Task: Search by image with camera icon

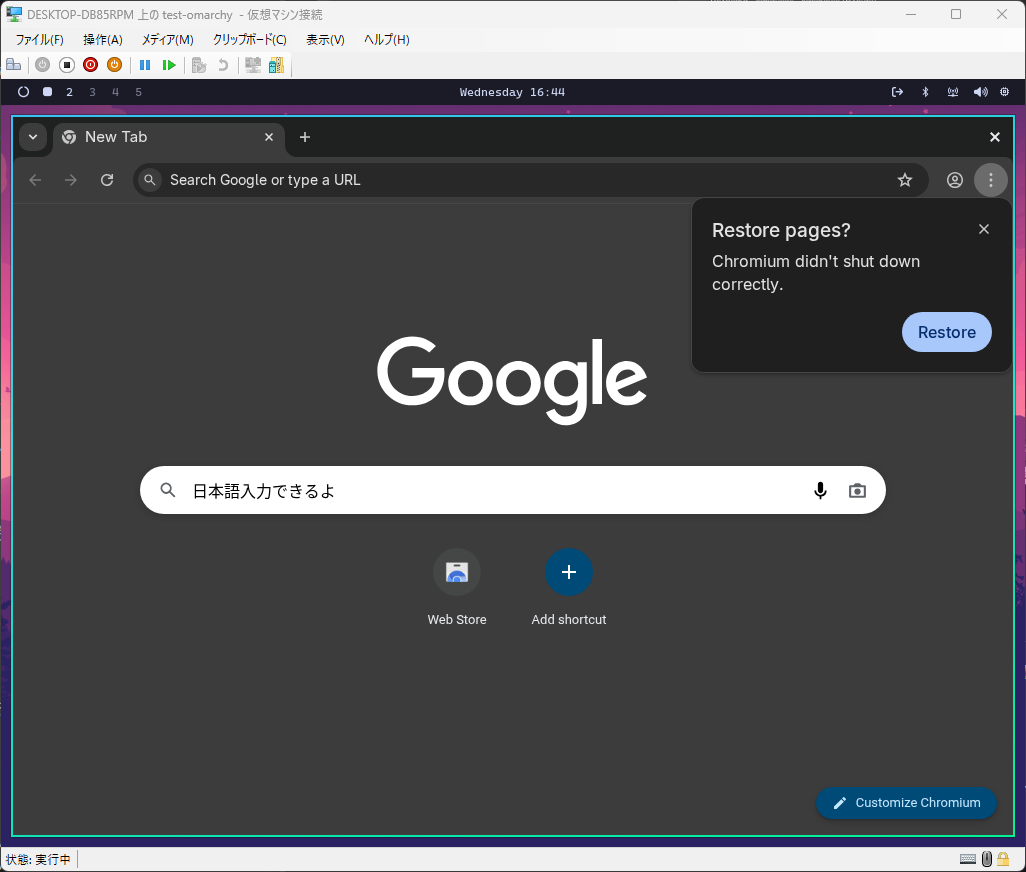Action: (x=857, y=490)
